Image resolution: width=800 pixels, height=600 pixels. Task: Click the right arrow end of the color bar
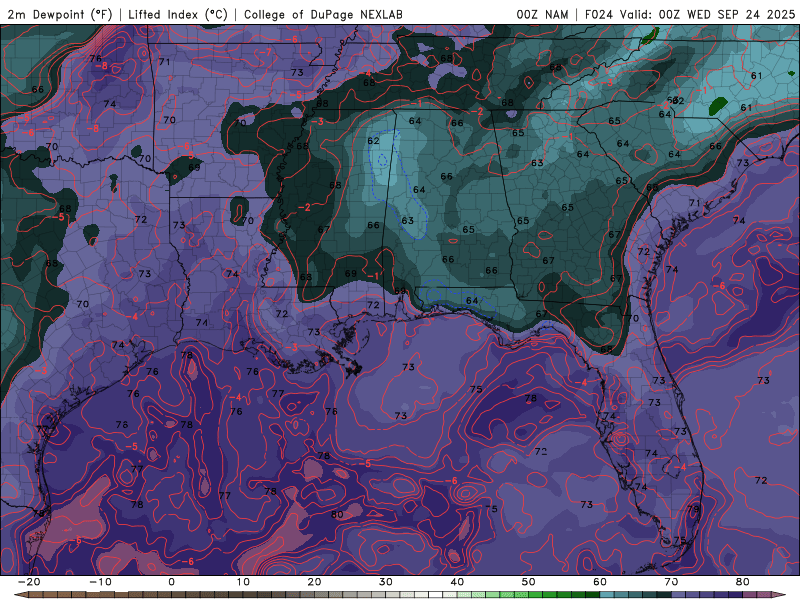point(779,595)
